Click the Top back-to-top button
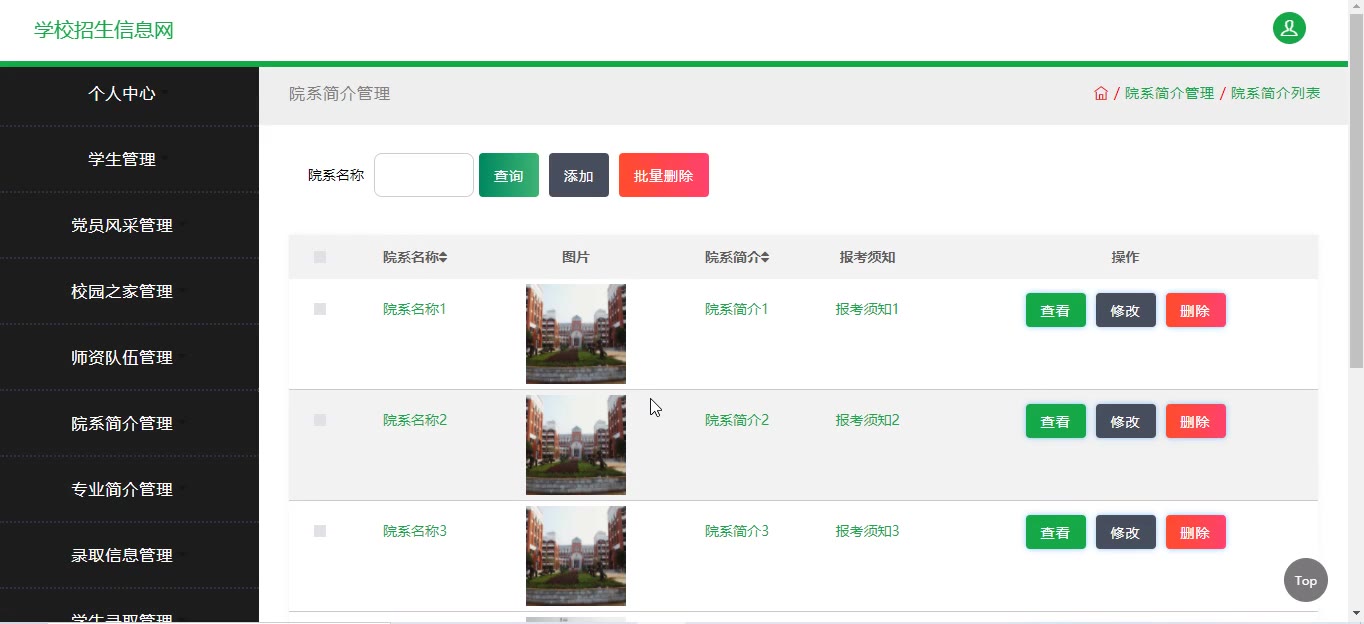Screen dimensions: 1364x624 [1306, 580]
